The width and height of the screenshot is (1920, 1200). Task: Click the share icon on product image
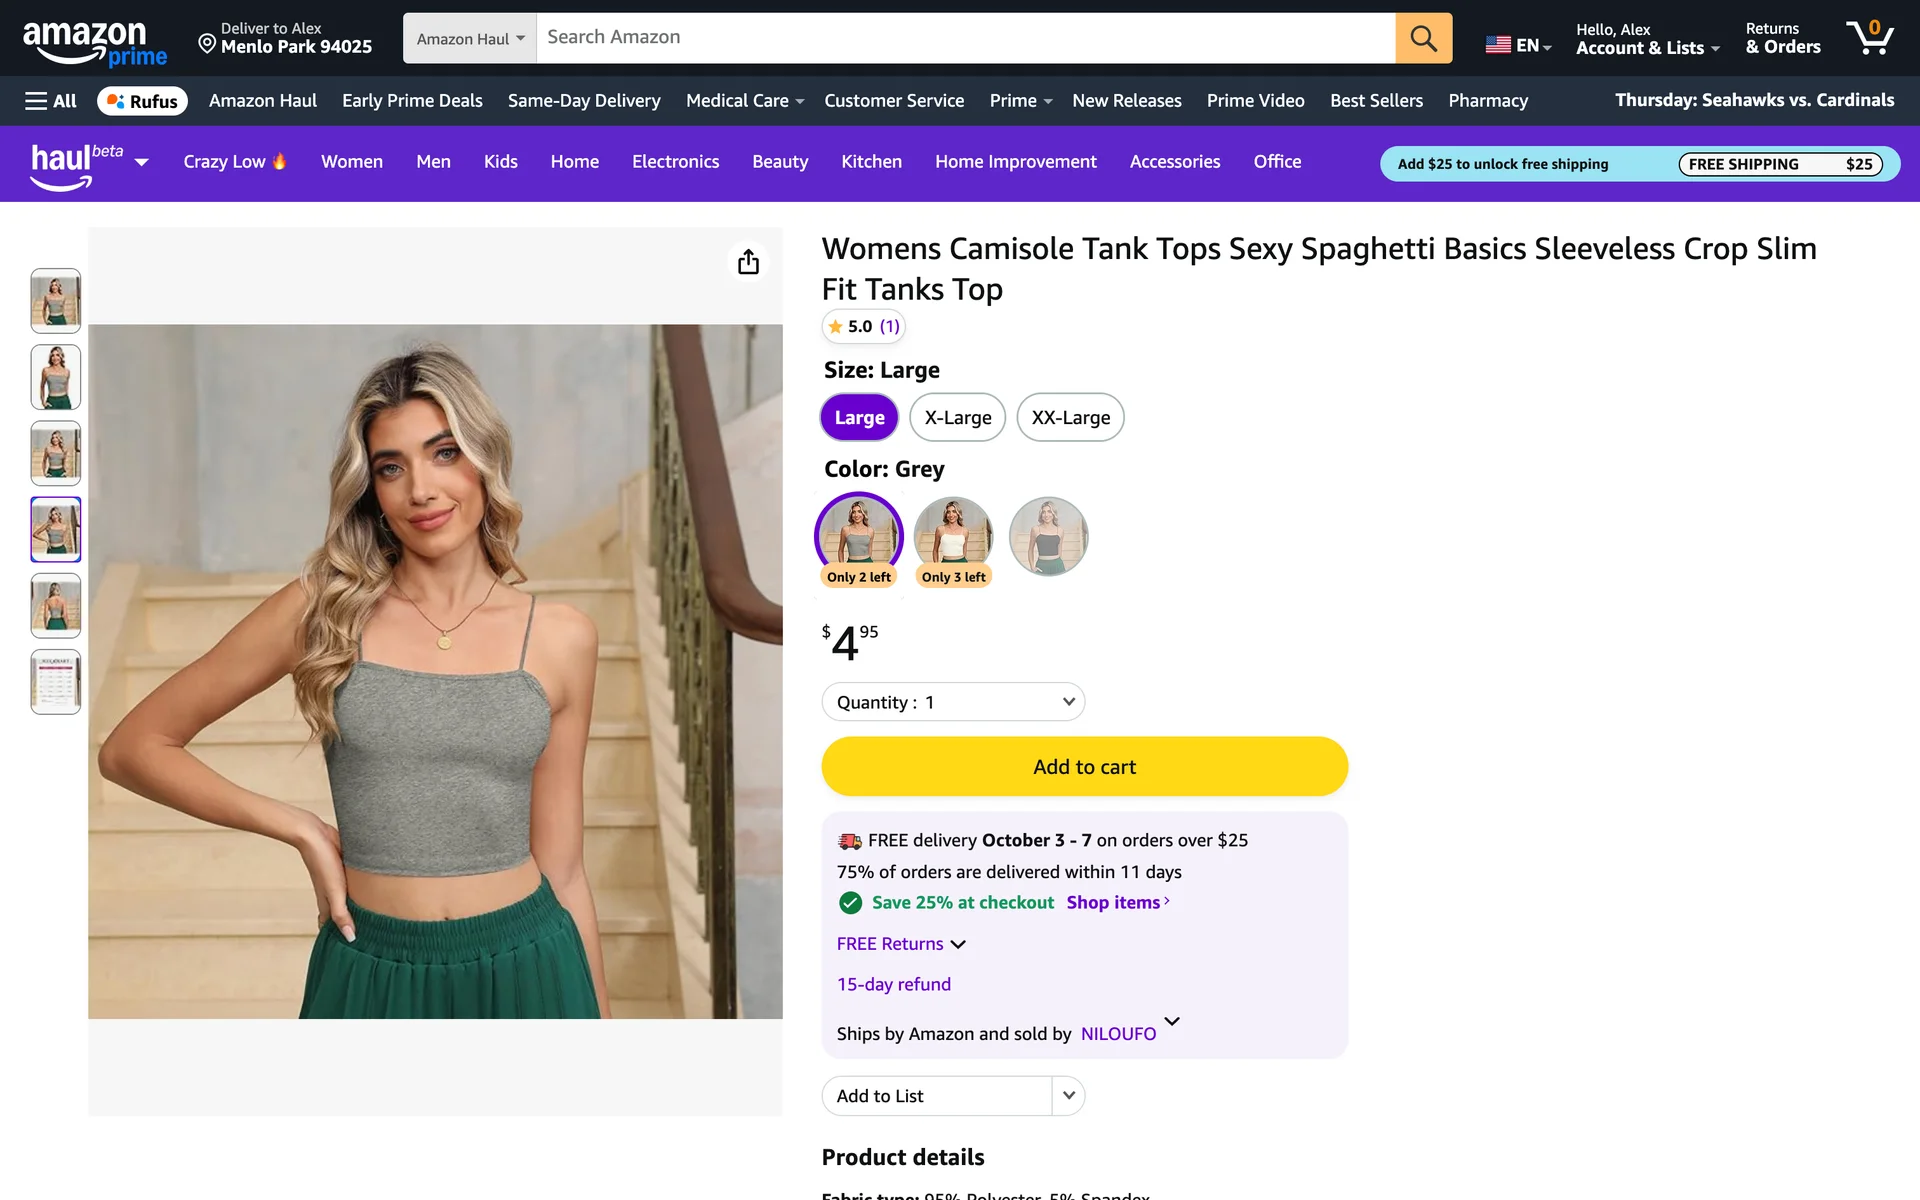(x=748, y=262)
